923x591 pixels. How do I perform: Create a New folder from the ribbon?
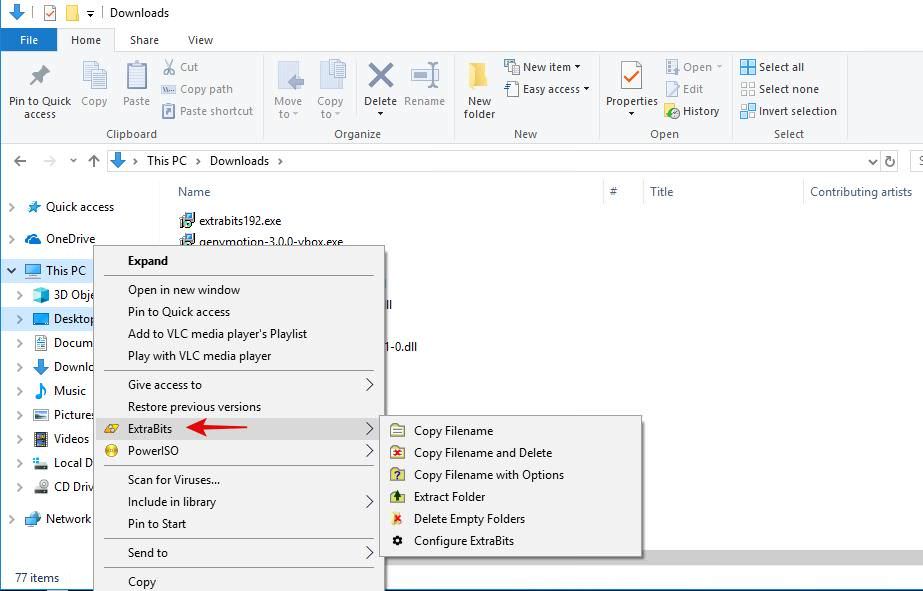[479, 91]
